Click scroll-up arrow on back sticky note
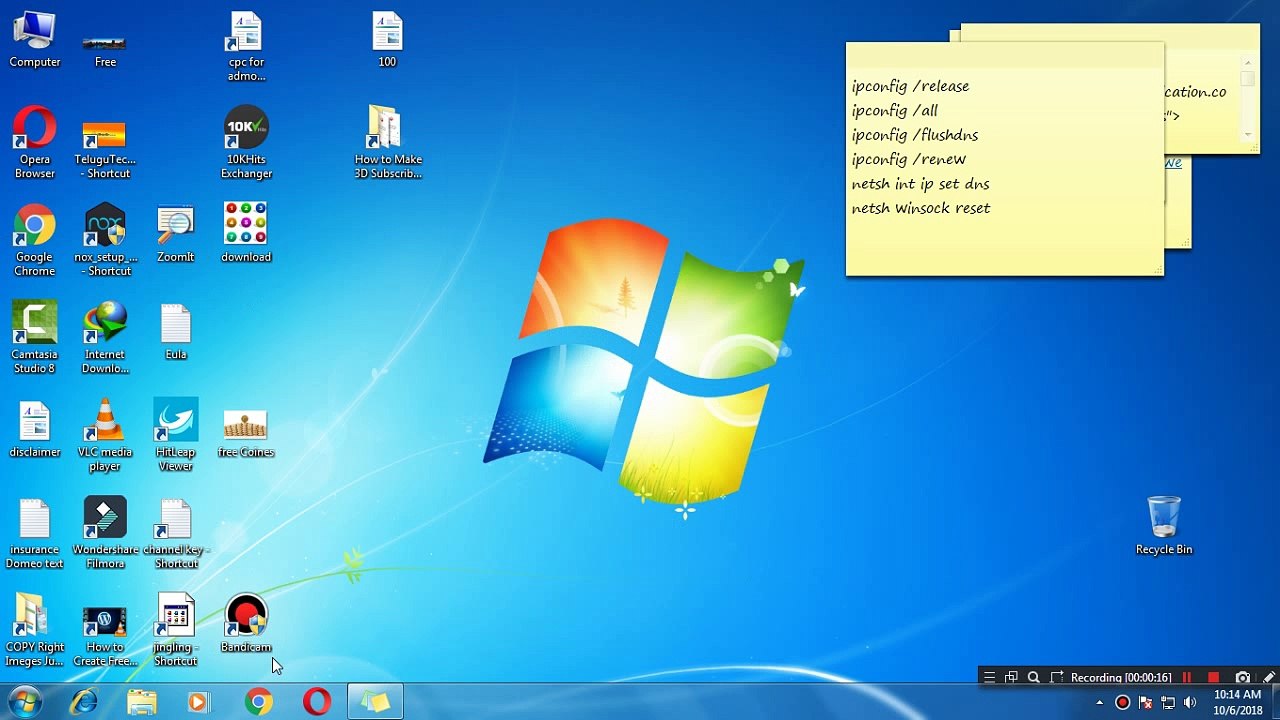 [1248, 65]
